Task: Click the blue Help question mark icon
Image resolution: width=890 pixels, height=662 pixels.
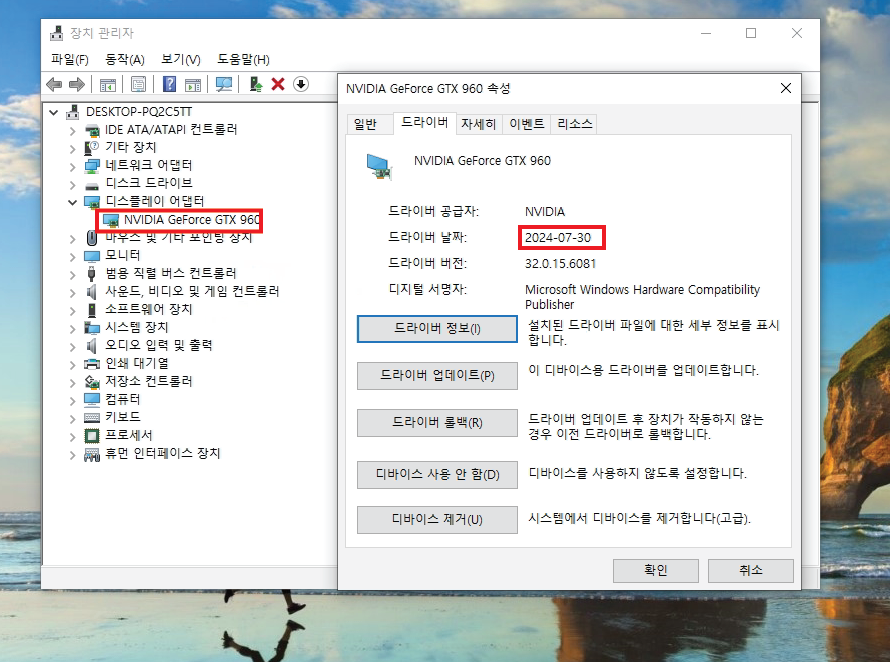Action: pyautogui.click(x=169, y=84)
